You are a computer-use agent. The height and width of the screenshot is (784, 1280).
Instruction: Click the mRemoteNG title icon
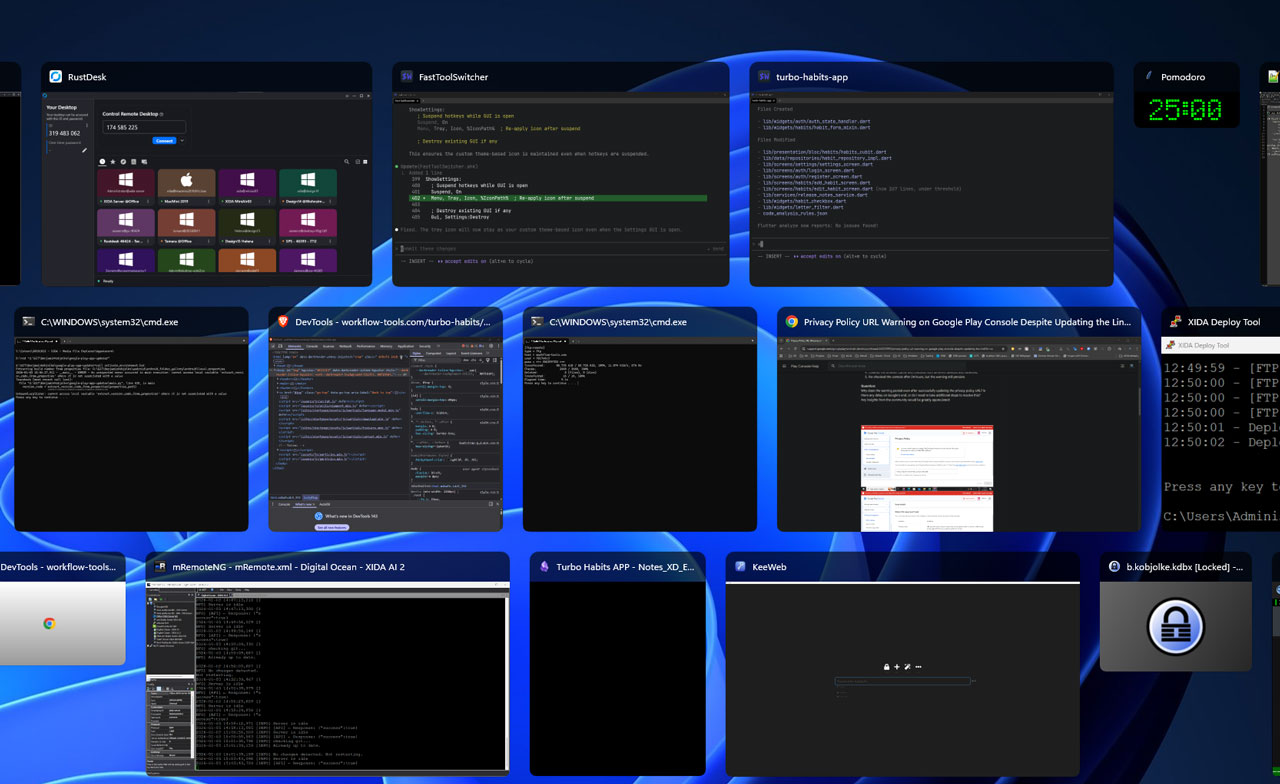tap(160, 567)
